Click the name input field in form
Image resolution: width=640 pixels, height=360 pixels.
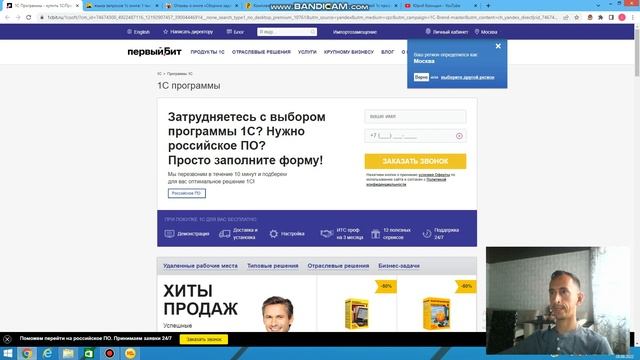click(x=415, y=116)
